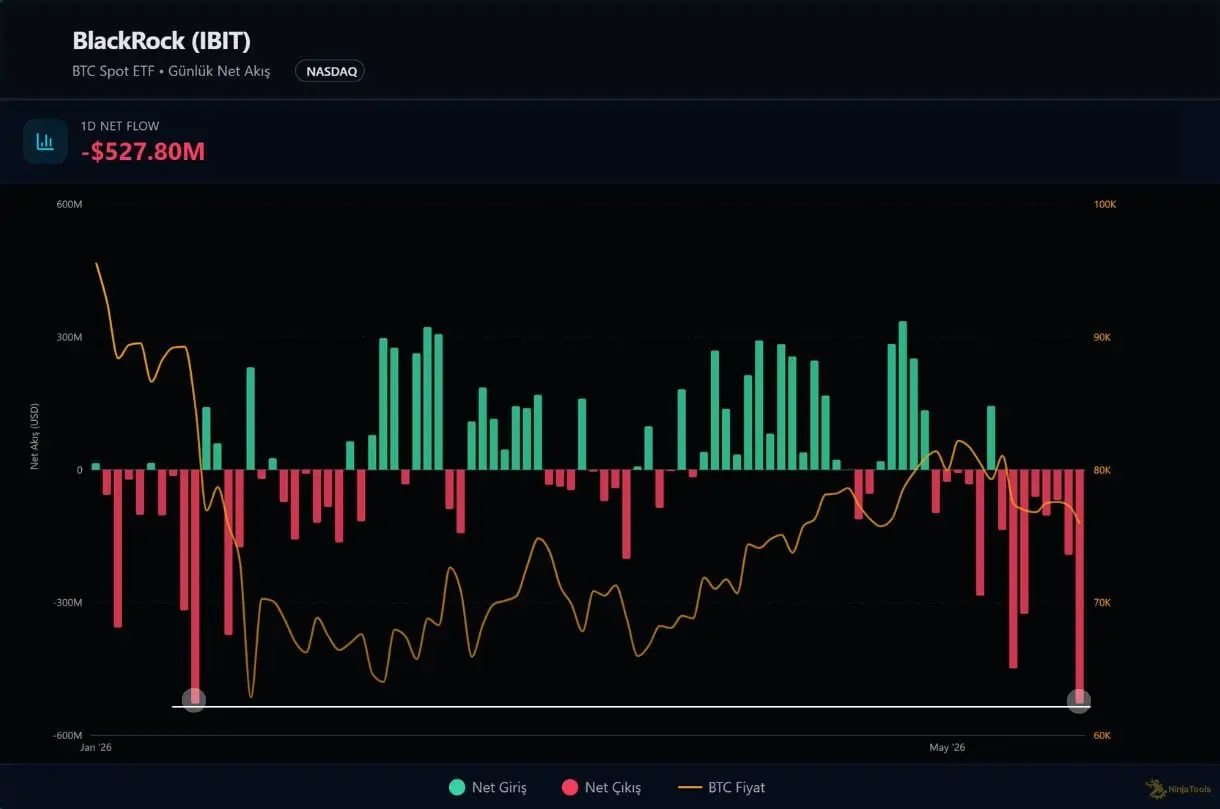Click the 1D NET FLOW label
This screenshot has width=1220, height=809.
[120, 126]
